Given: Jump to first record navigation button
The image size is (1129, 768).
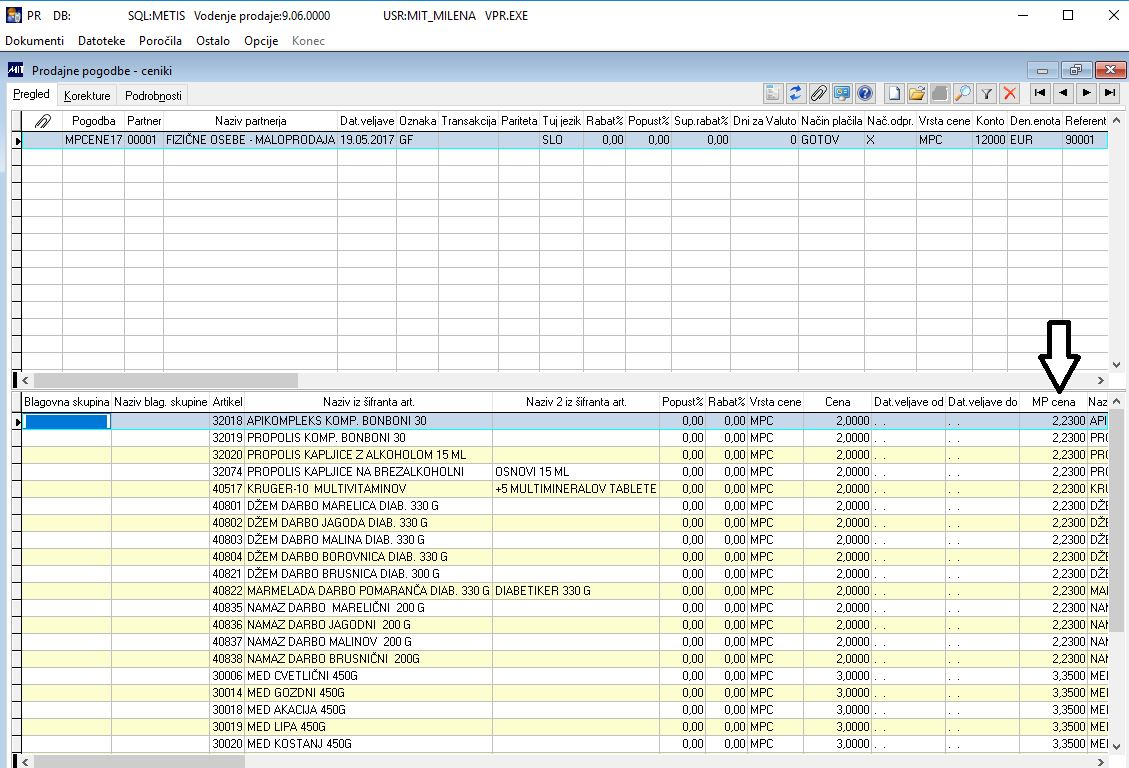Looking at the screenshot, I should [x=1040, y=93].
